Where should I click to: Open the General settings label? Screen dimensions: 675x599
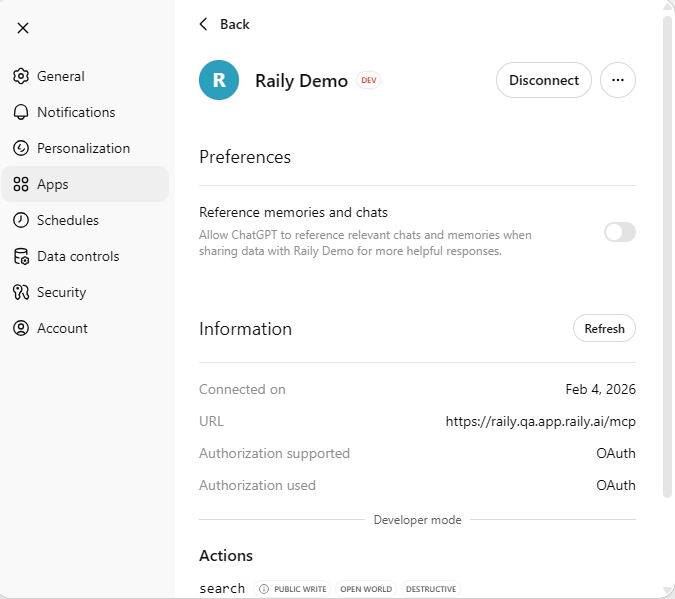[61, 76]
